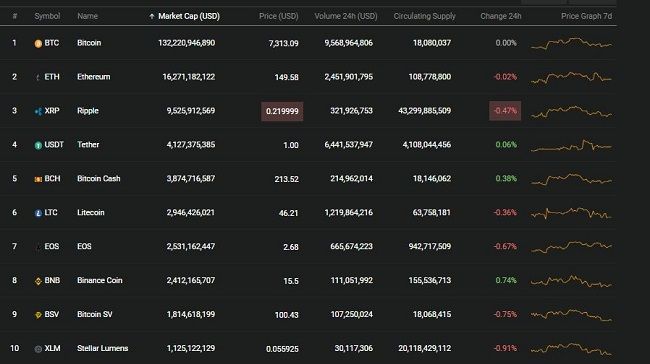Sort by Symbol column header

[47, 16]
